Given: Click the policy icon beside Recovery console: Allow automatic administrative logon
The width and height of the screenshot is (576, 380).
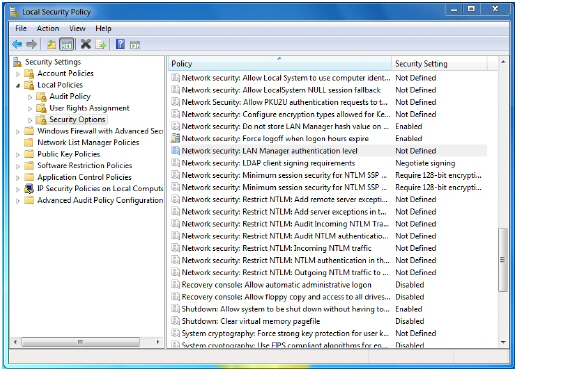Looking at the screenshot, I should tap(176, 284).
